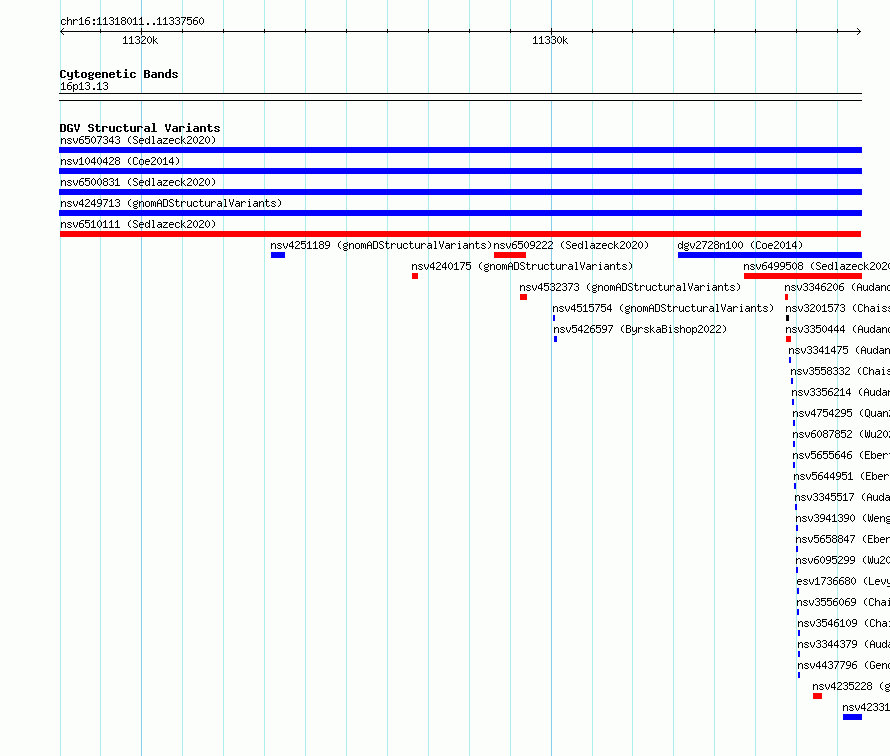This screenshot has height=756, width=890.
Task: Click the red marker under nsv4532373
Action: point(523,297)
